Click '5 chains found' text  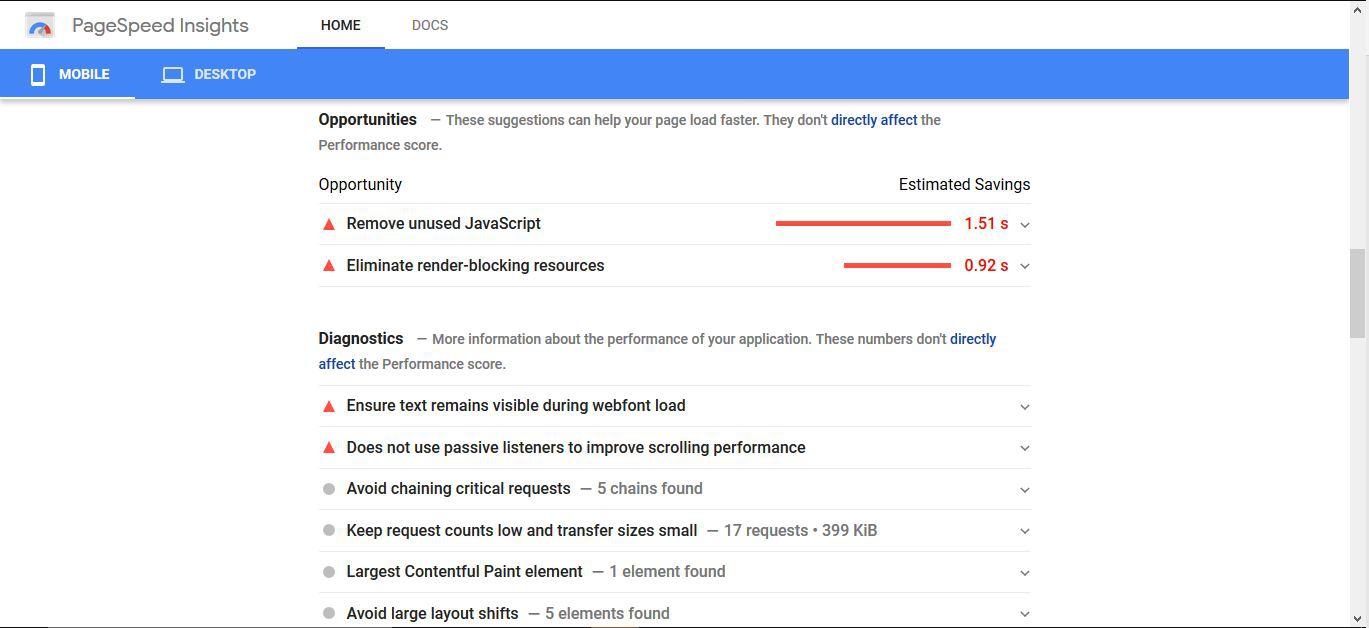(x=650, y=489)
